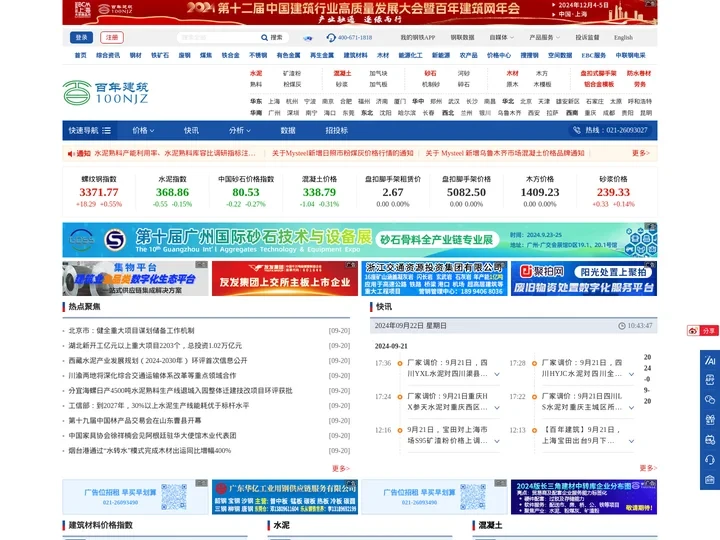
Task: Click the search magnifier icon
Action: coord(264,38)
